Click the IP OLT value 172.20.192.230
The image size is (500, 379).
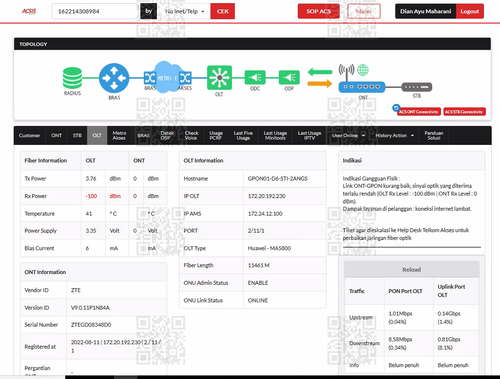[x=267, y=196]
